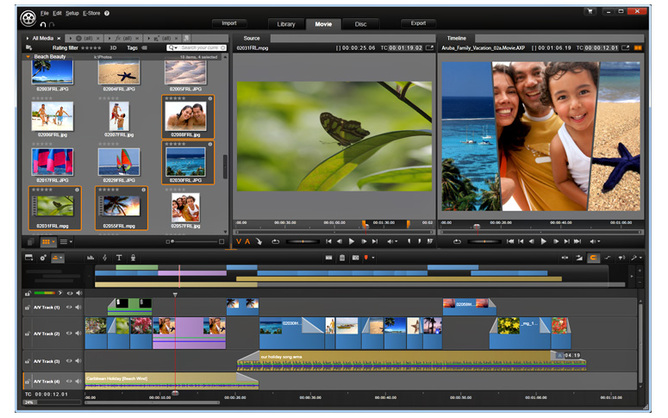The width and height of the screenshot is (668, 418).
Task: Click the Export button
Action: 418,23
